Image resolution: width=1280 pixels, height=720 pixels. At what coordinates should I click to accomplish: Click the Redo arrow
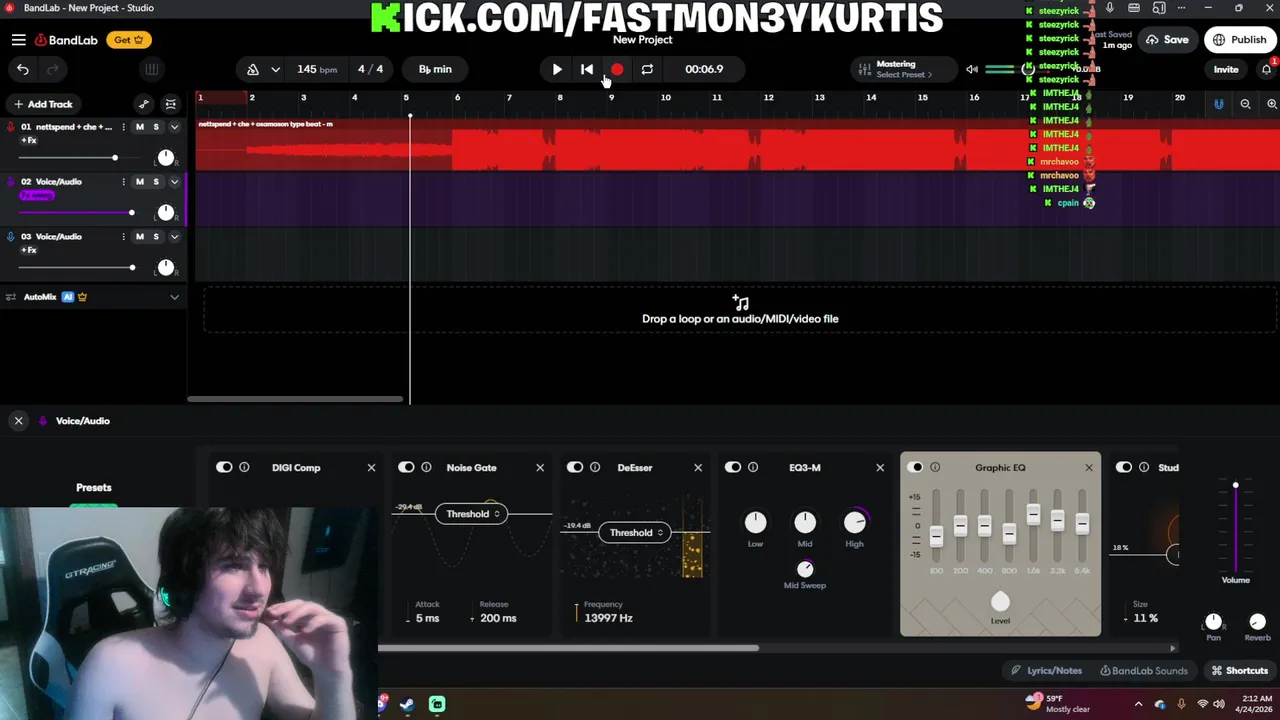(53, 69)
